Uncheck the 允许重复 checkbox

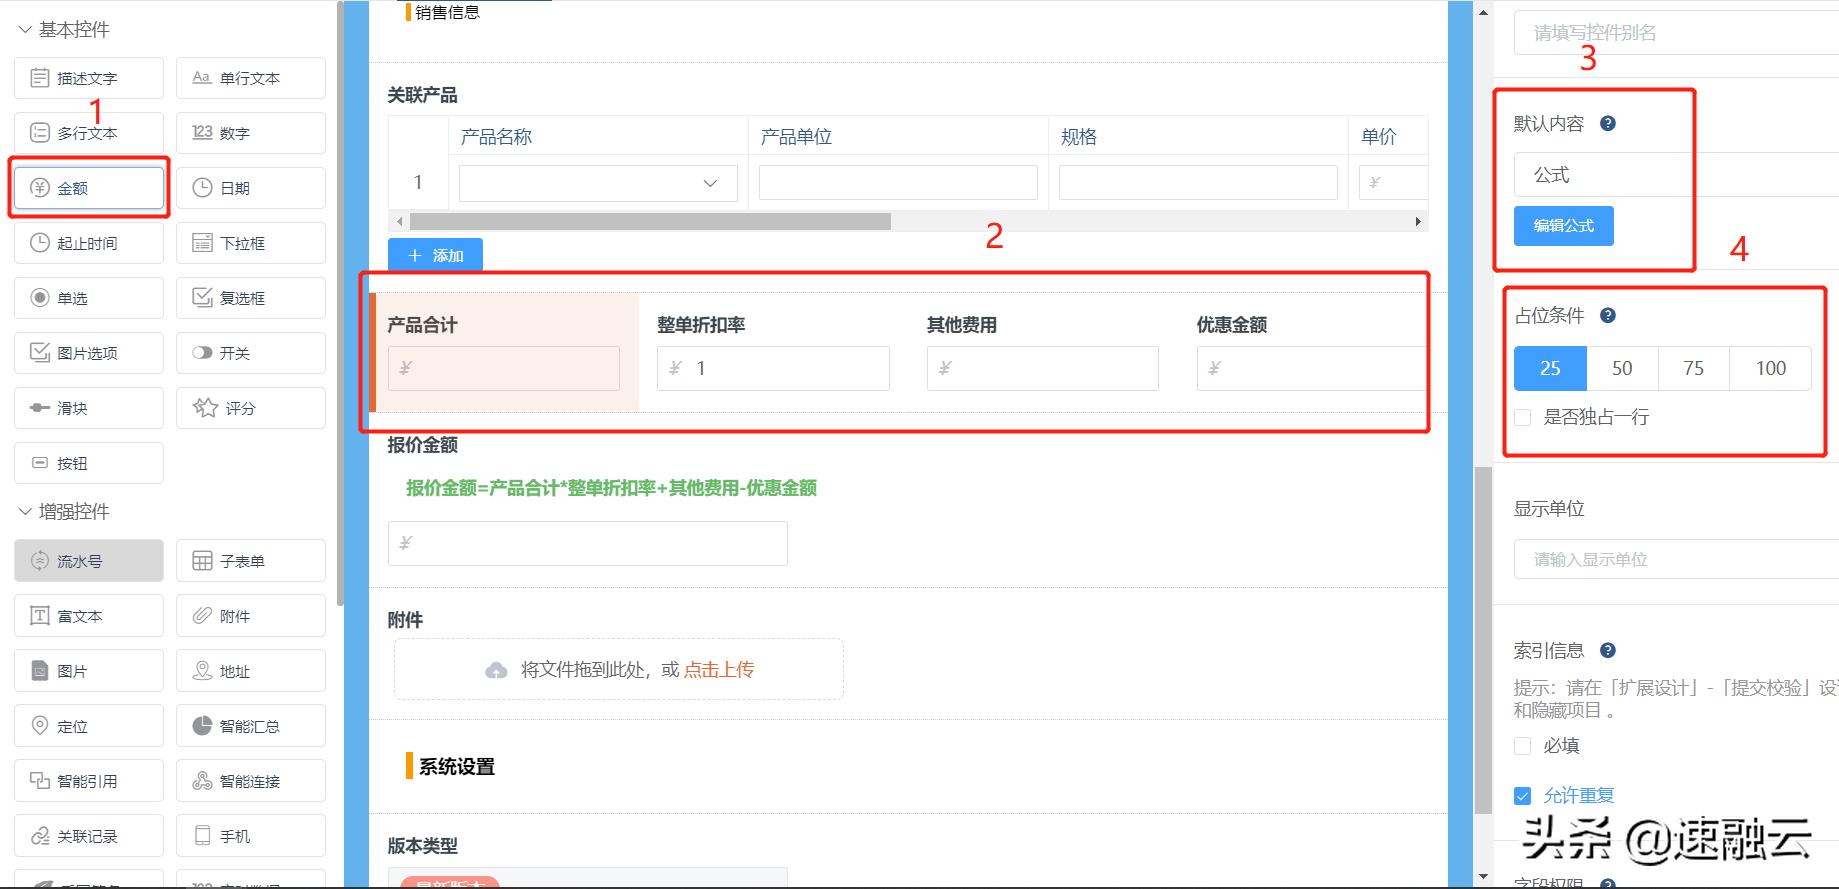coord(1523,796)
